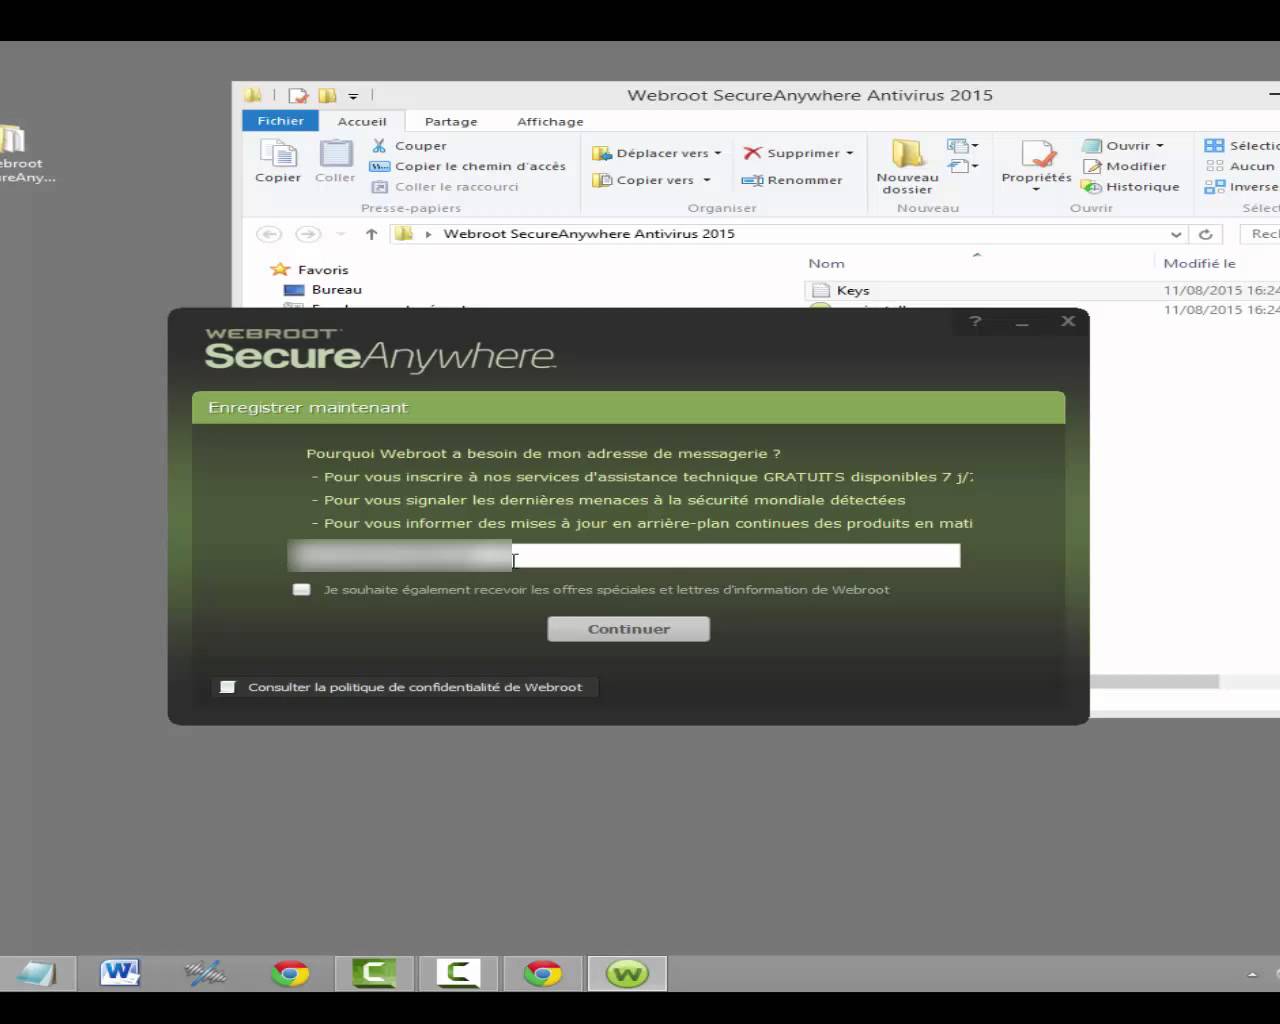Open the new item dropdown in Nouveau group

(963, 146)
